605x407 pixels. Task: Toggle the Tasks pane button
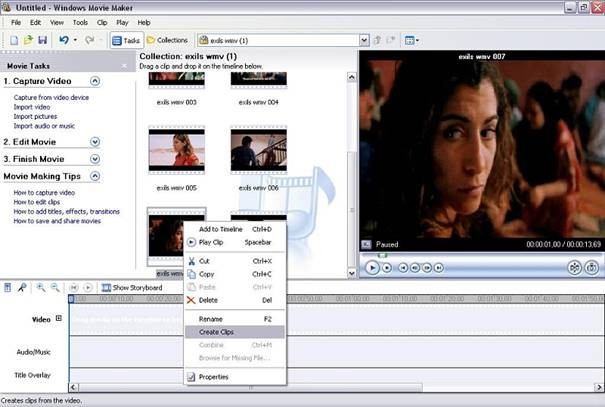tap(126, 40)
